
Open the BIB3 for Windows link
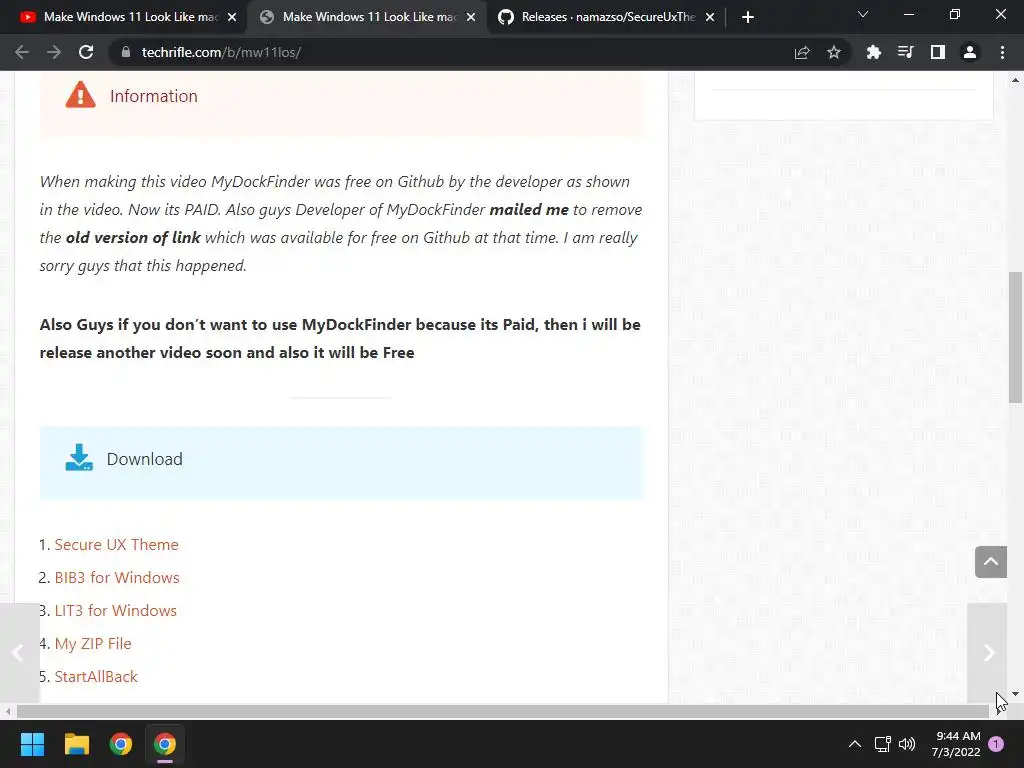117,577
